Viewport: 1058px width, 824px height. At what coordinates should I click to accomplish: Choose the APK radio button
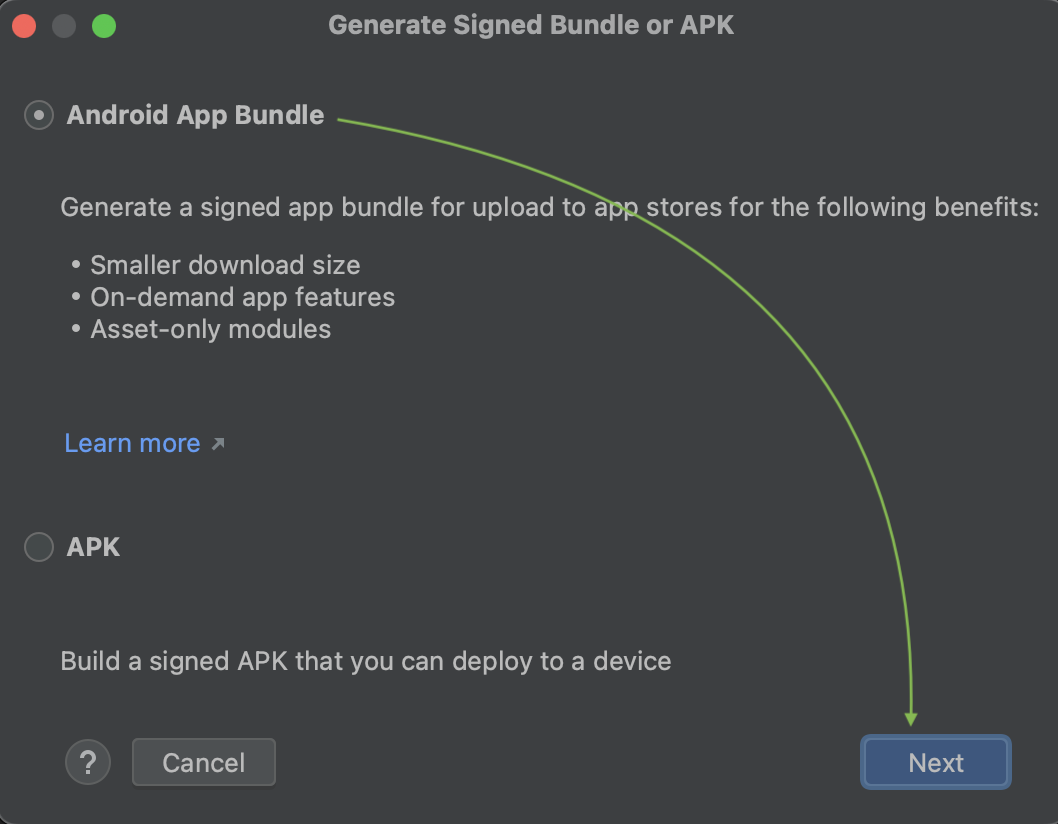click(x=39, y=547)
